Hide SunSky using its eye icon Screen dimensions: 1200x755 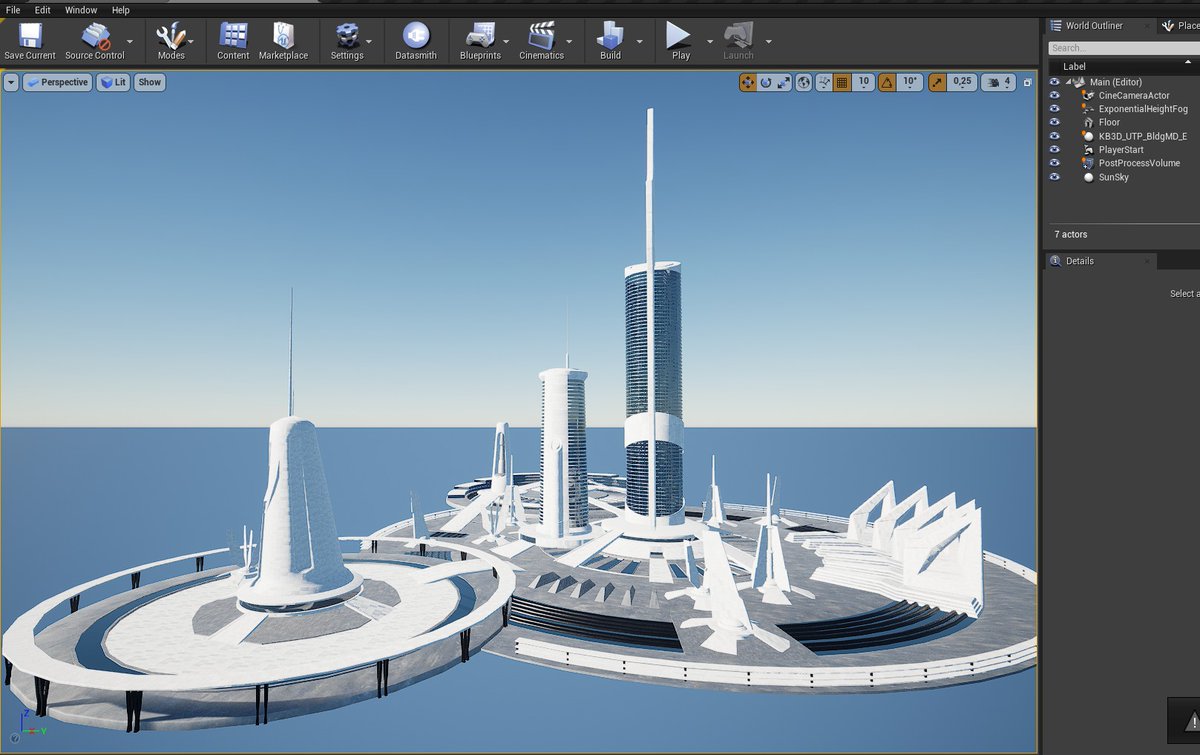pyautogui.click(x=1054, y=177)
